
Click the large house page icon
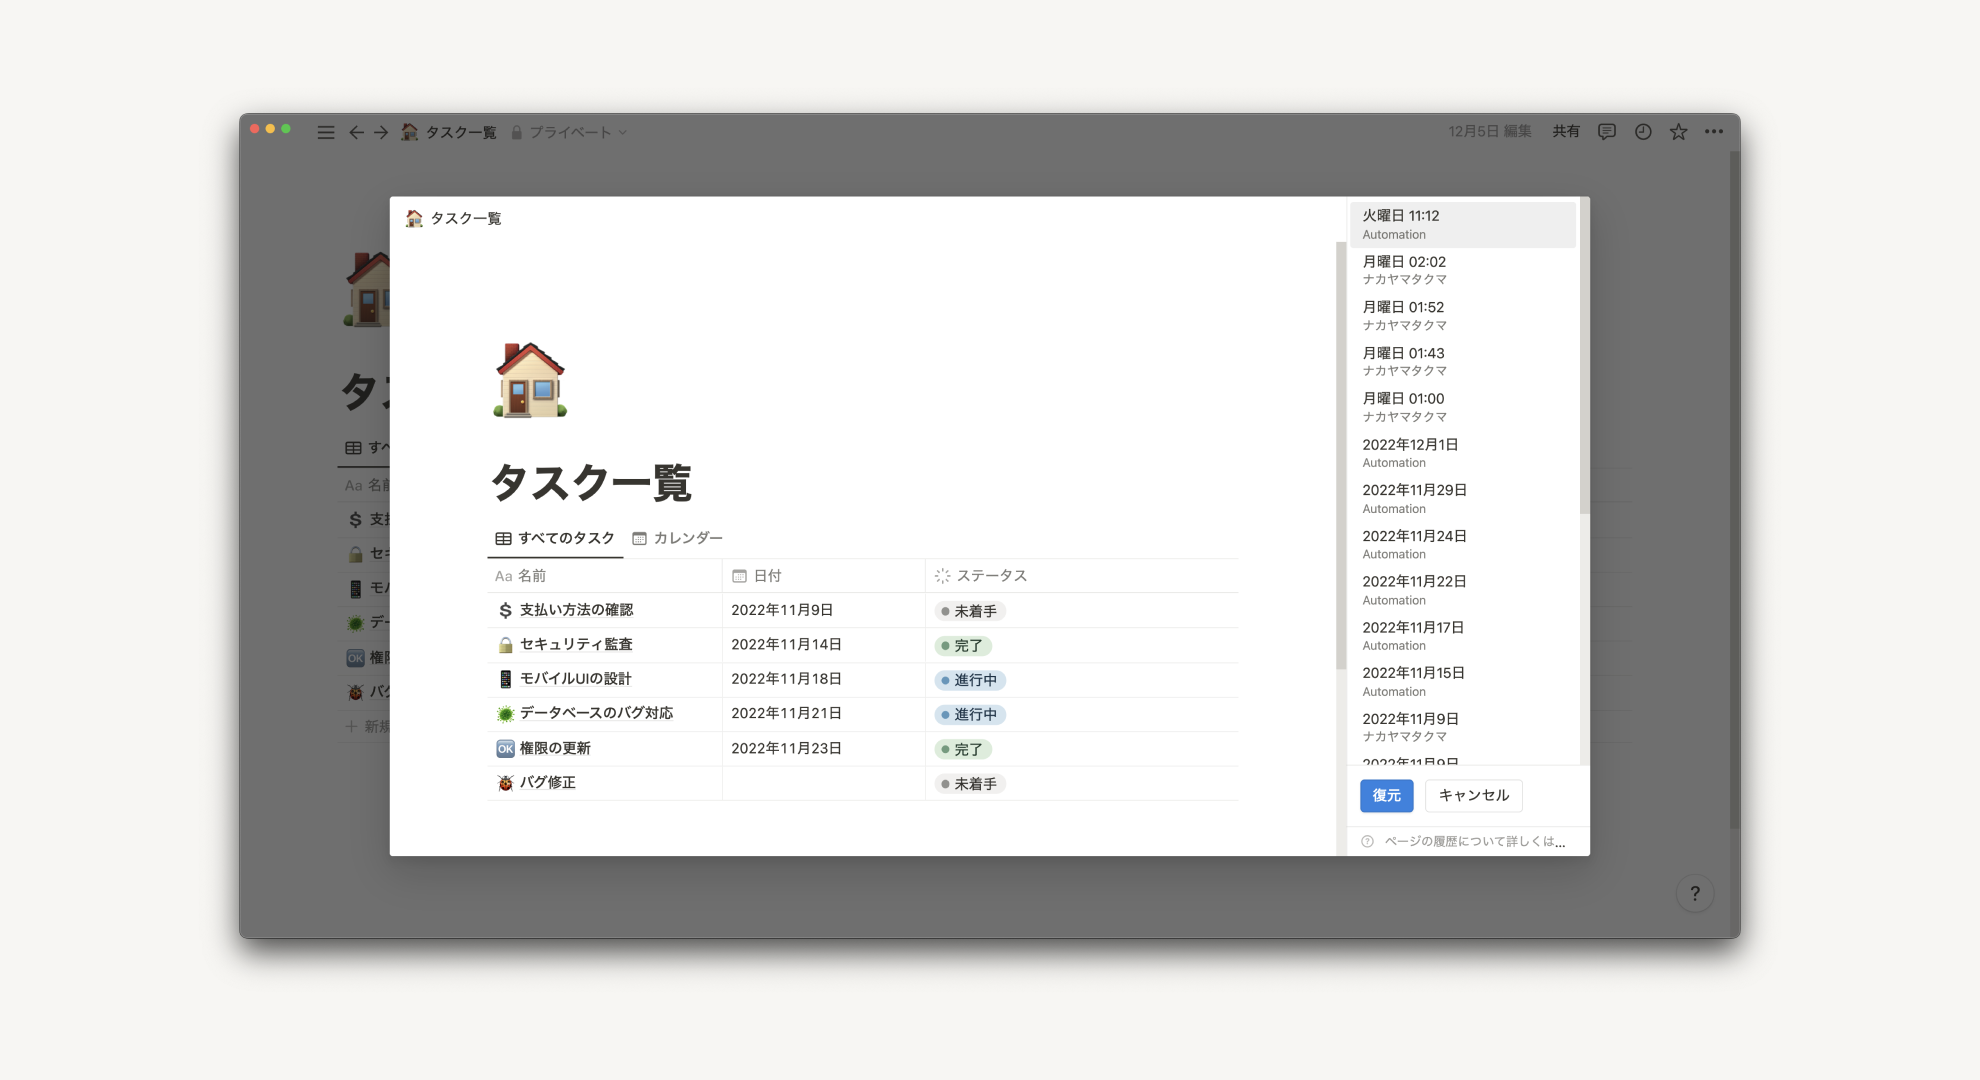(530, 380)
